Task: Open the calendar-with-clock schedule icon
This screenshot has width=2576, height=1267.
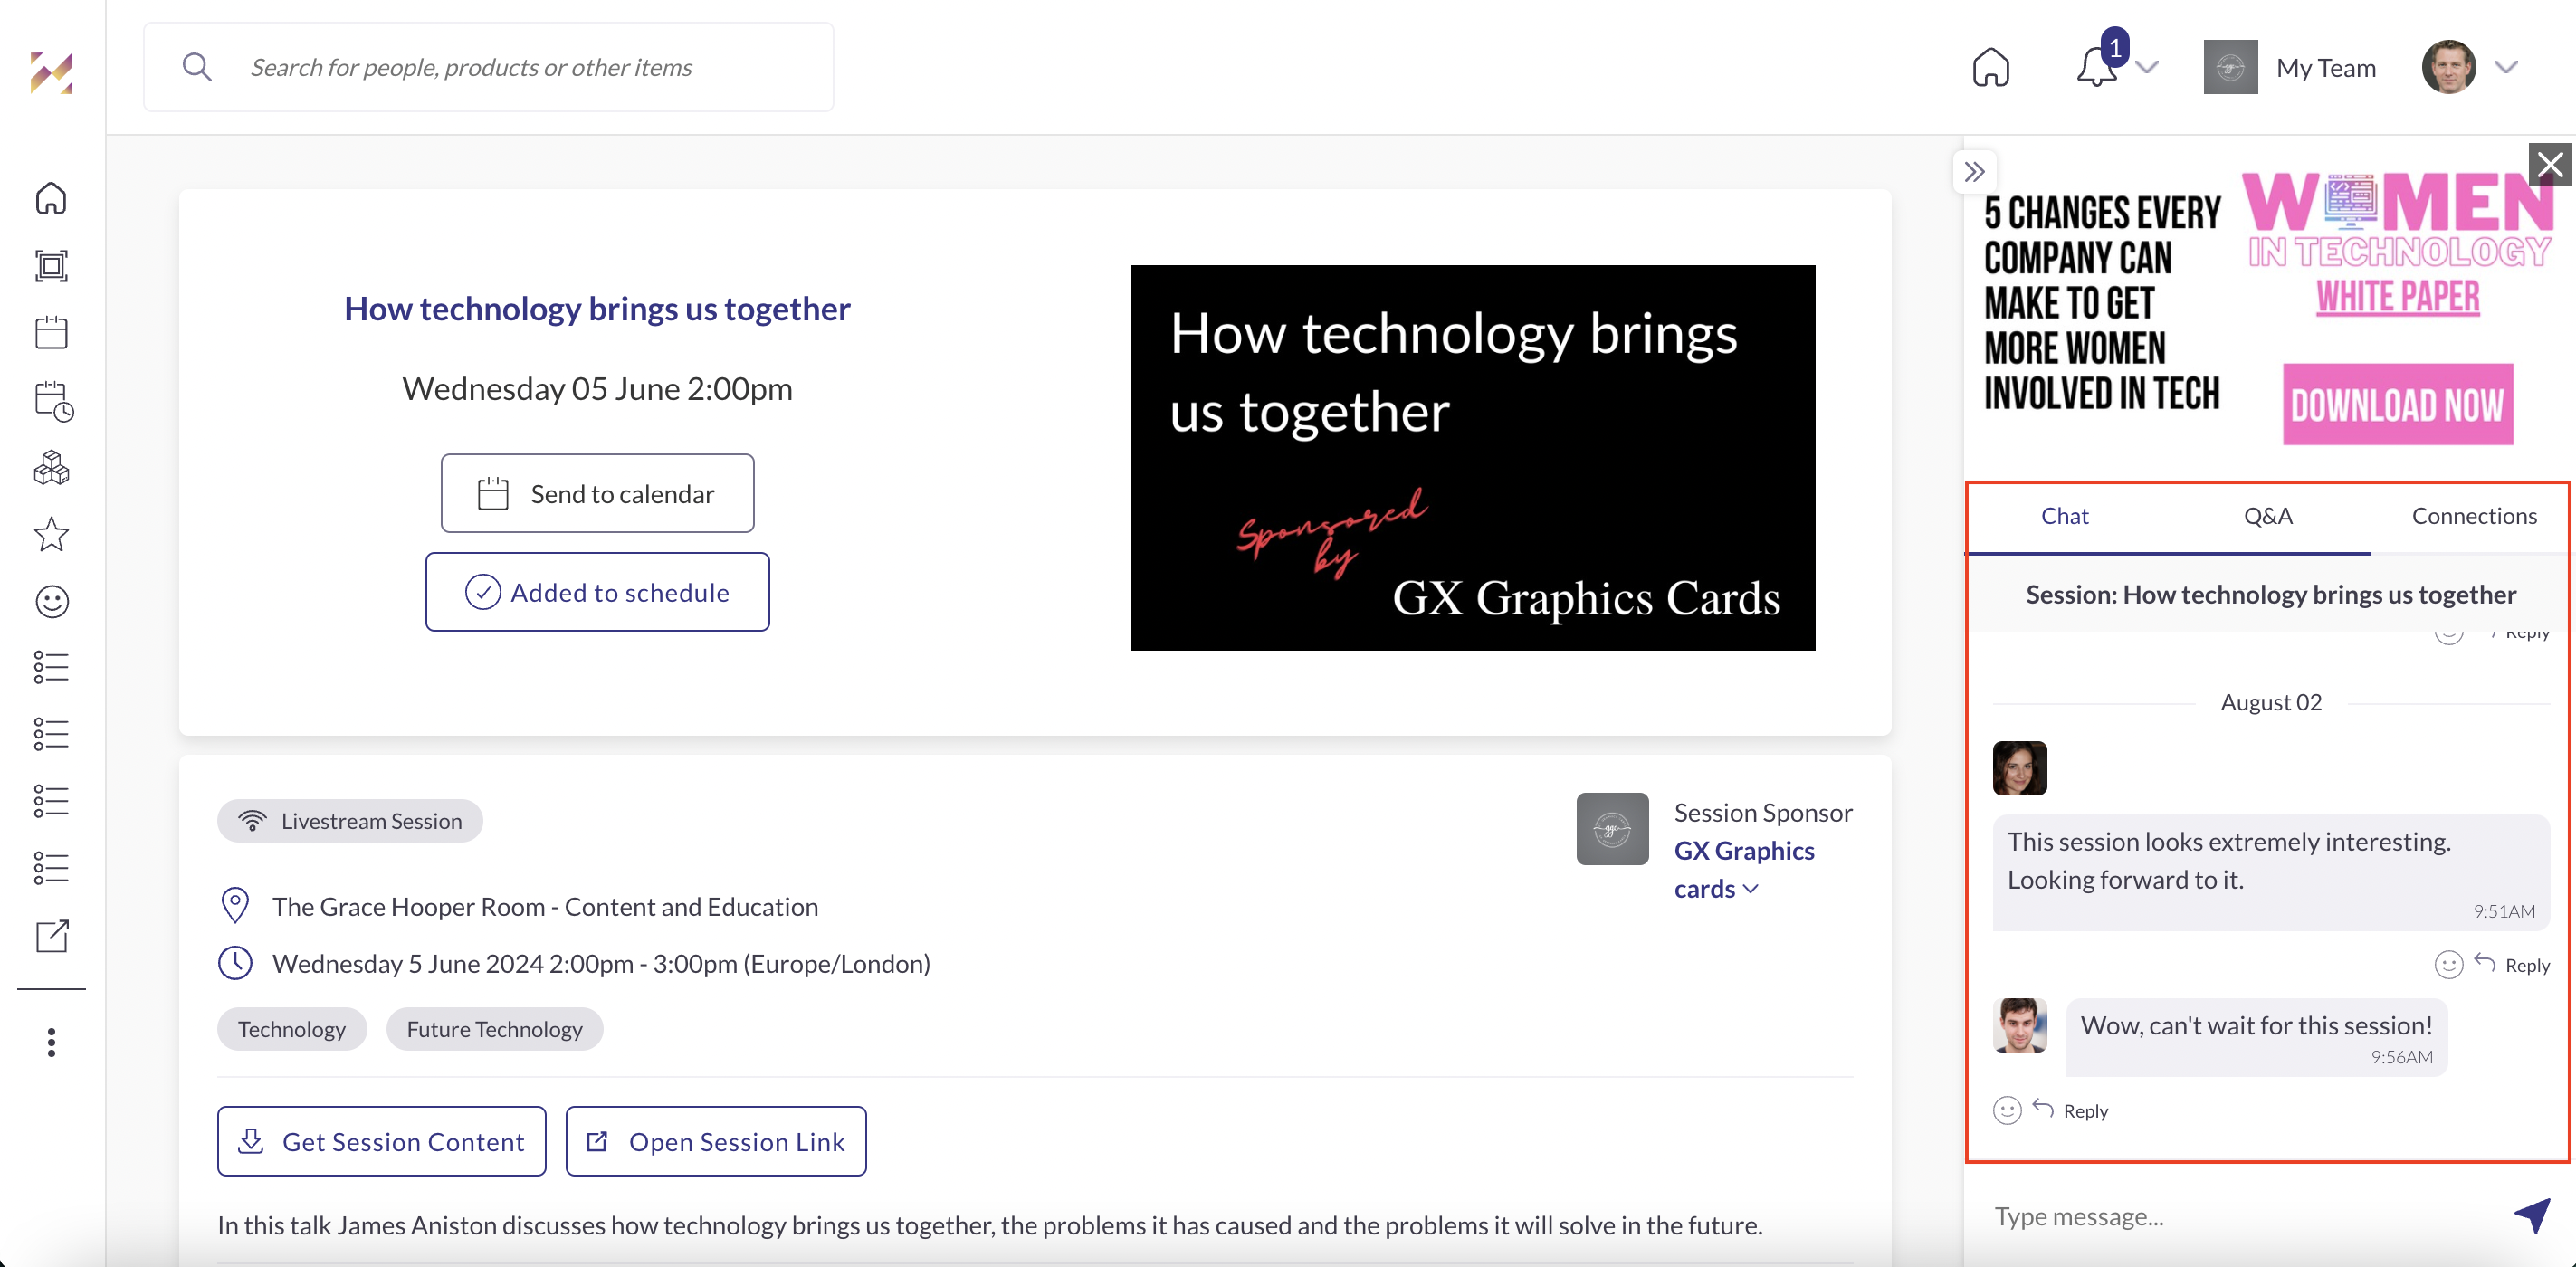Action: tap(53, 401)
